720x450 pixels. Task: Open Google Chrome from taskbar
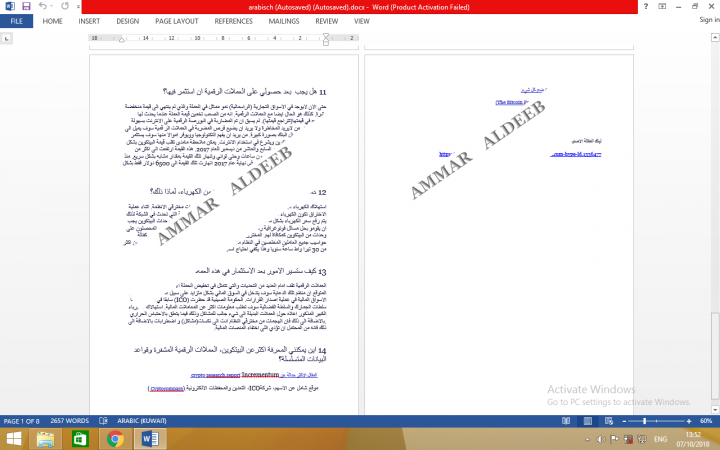click(115, 439)
